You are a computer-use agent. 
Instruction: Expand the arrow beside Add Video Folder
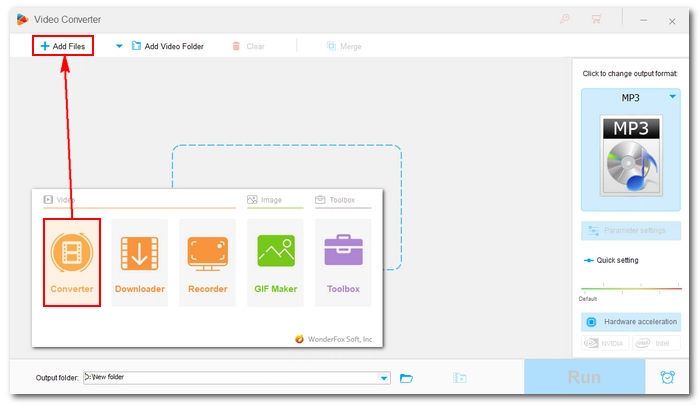(x=119, y=46)
